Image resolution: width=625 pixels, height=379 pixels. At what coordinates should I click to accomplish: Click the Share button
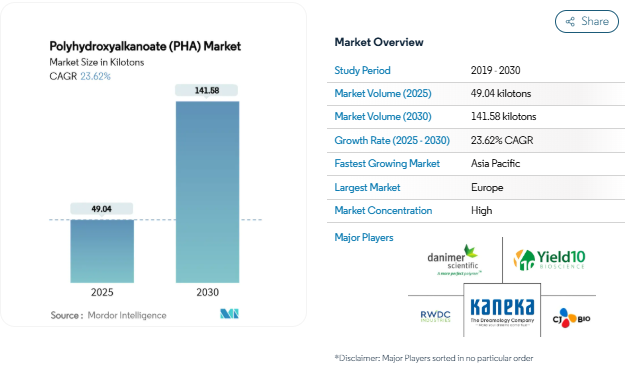[x=587, y=22]
